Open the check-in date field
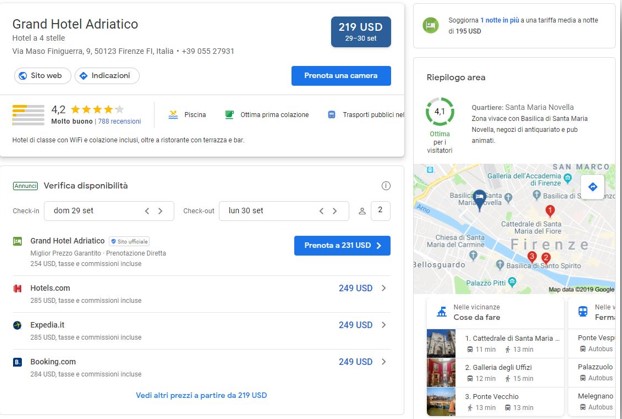The width and height of the screenshot is (622, 419). [x=109, y=211]
